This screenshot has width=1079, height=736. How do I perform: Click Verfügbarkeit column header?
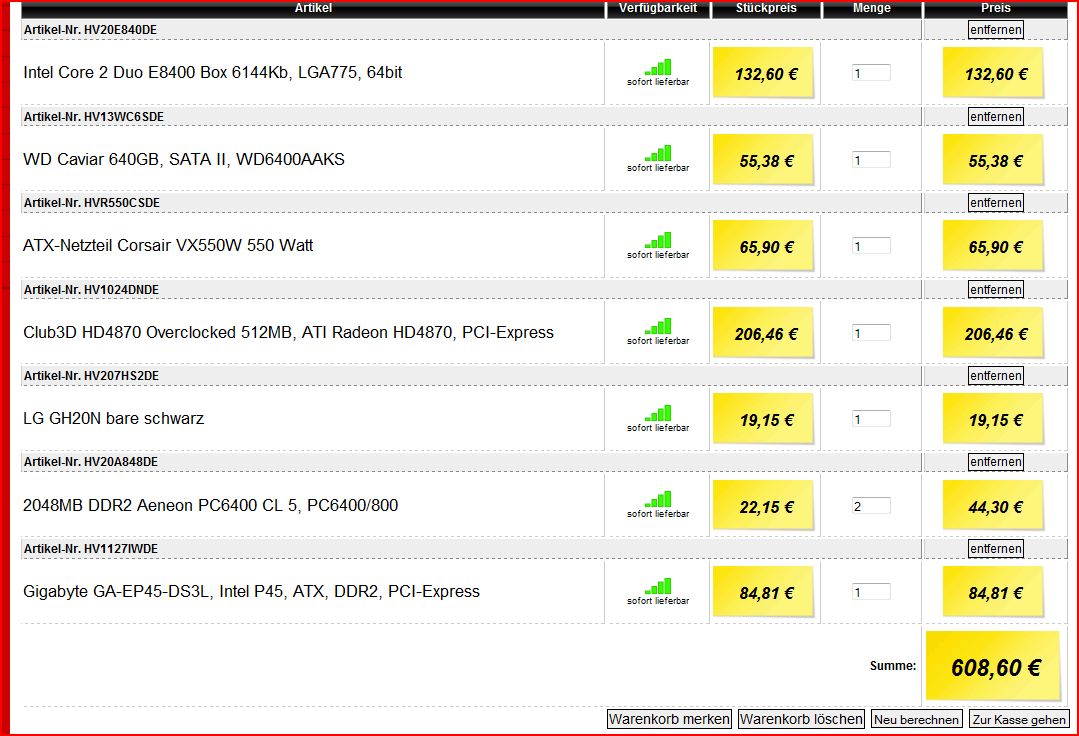(x=658, y=8)
